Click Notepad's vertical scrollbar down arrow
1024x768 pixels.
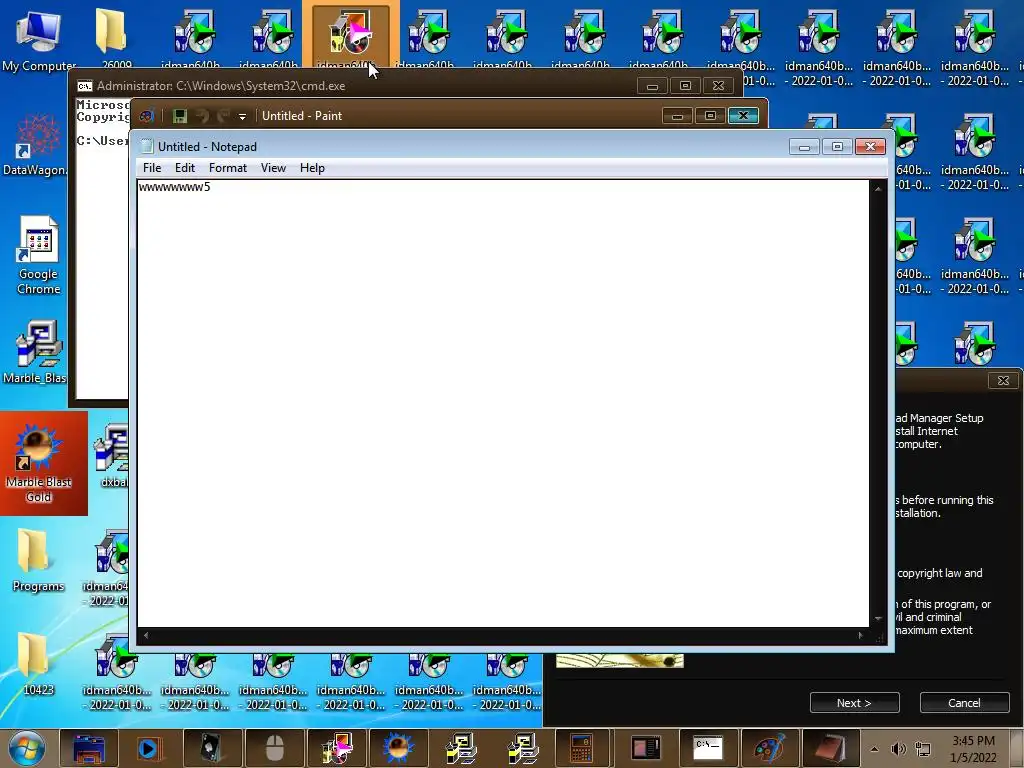(878, 618)
